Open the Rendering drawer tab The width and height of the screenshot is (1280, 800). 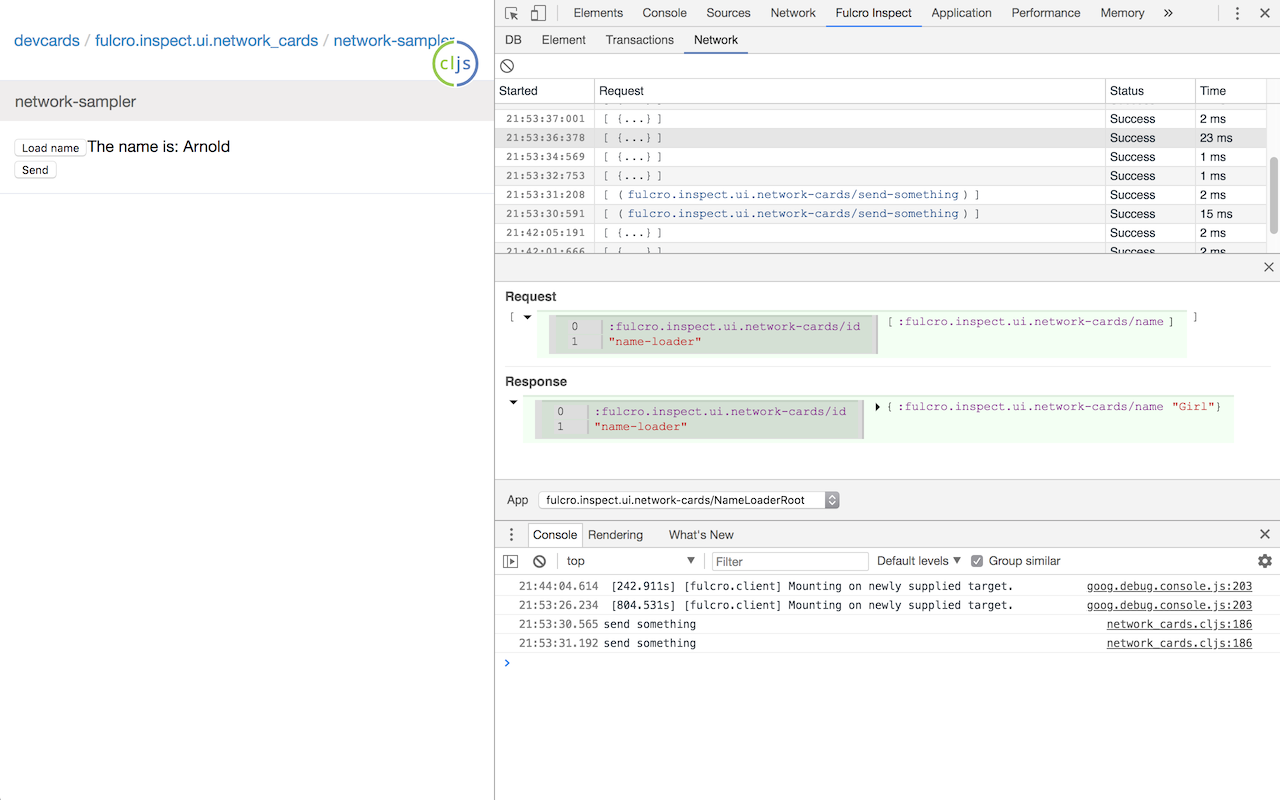pos(615,534)
